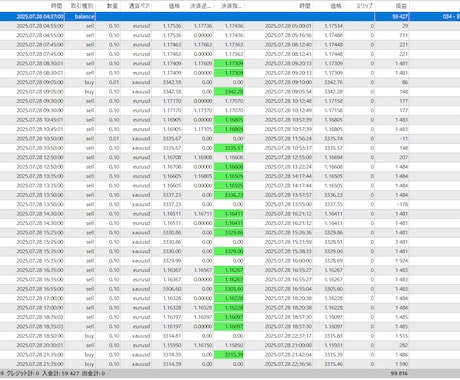
Task: Select close time 2025.07.28 09:10:00
Action: (x=288, y=82)
